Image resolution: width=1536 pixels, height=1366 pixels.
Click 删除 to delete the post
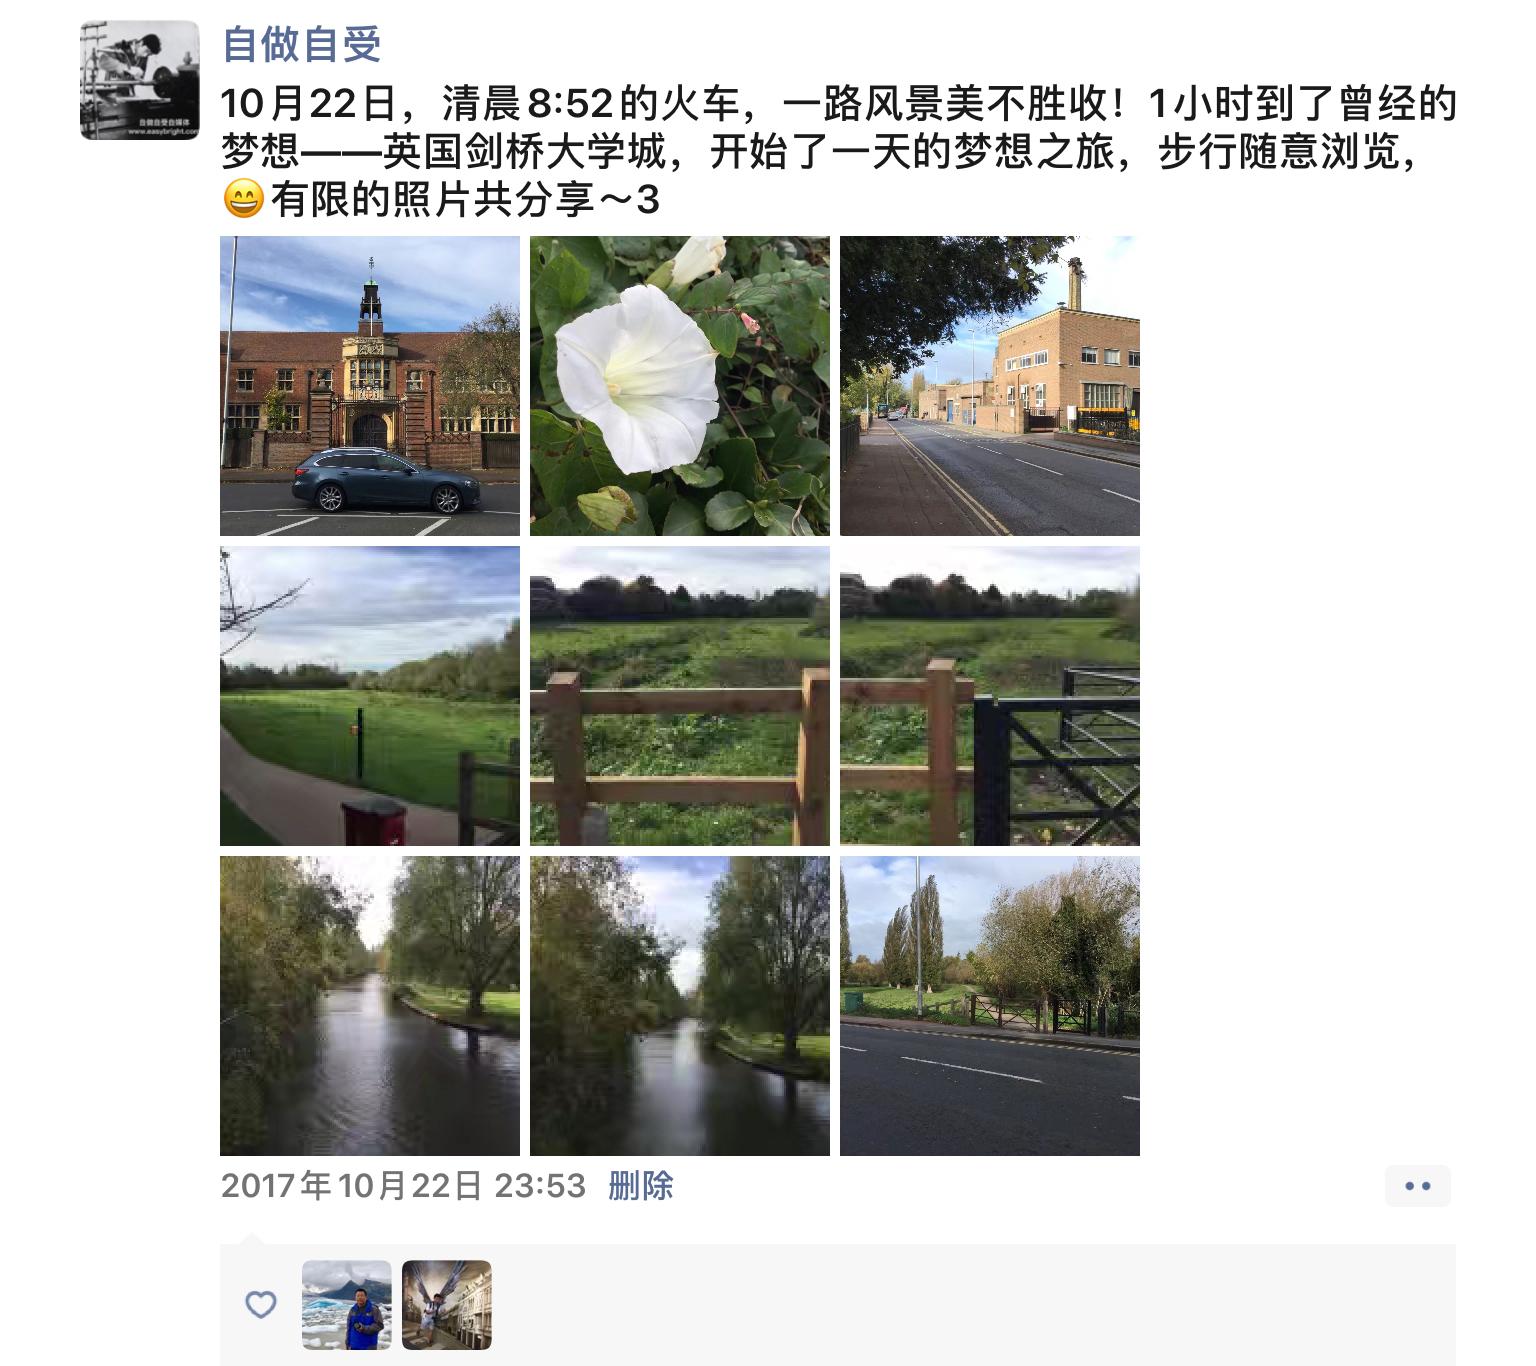[641, 1186]
